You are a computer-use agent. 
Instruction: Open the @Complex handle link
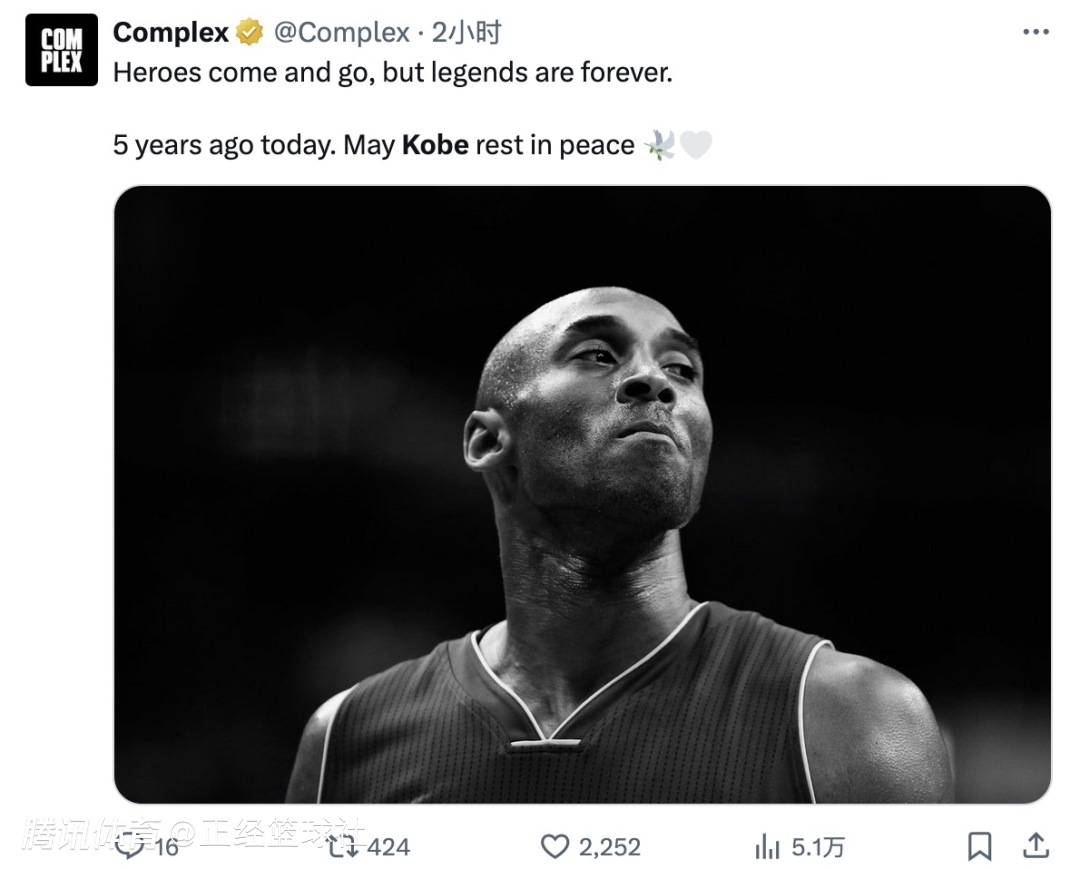(x=342, y=32)
